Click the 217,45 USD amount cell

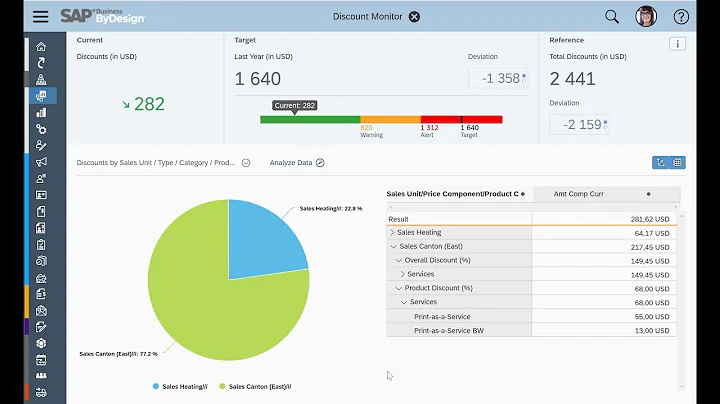(x=604, y=247)
